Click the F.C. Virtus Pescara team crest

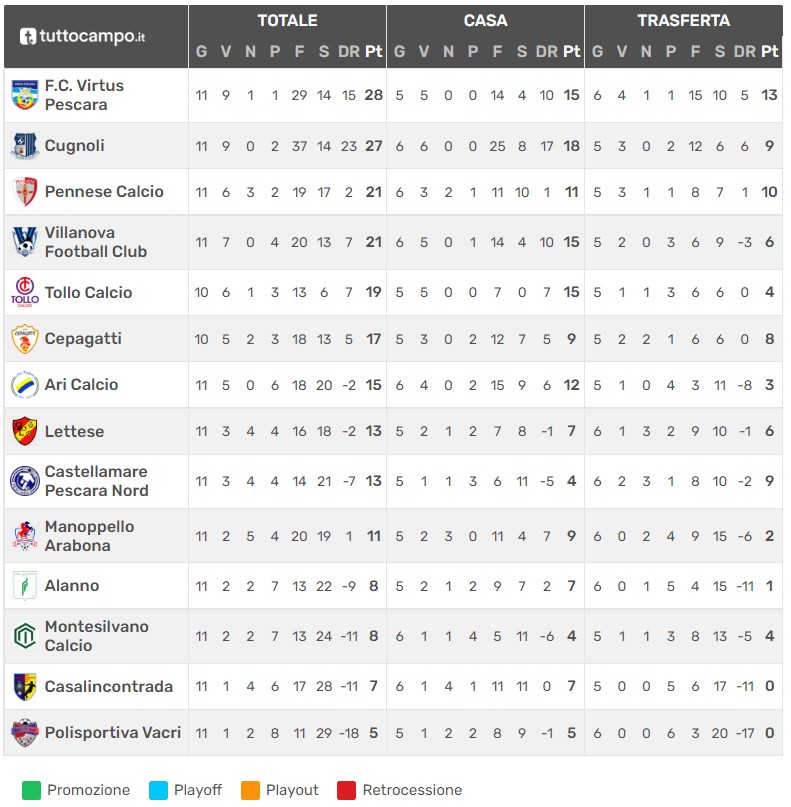[25, 95]
